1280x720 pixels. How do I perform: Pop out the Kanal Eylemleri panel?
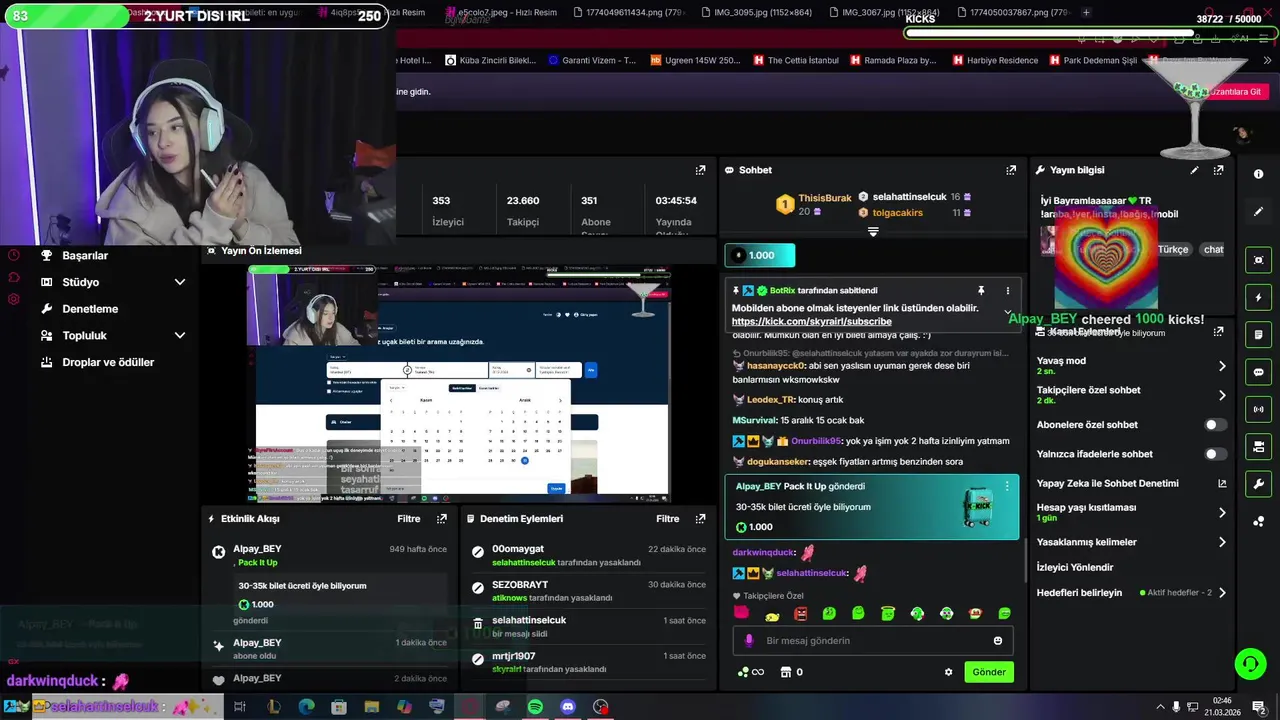click(x=1218, y=332)
